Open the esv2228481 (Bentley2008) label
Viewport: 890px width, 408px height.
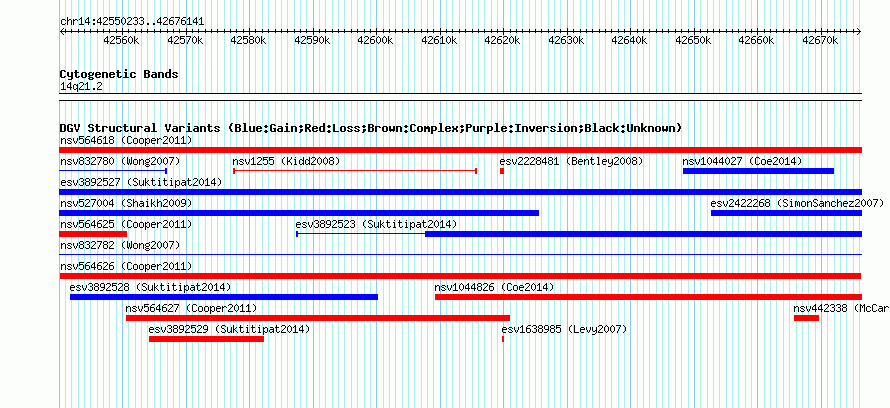pyautogui.click(x=571, y=161)
